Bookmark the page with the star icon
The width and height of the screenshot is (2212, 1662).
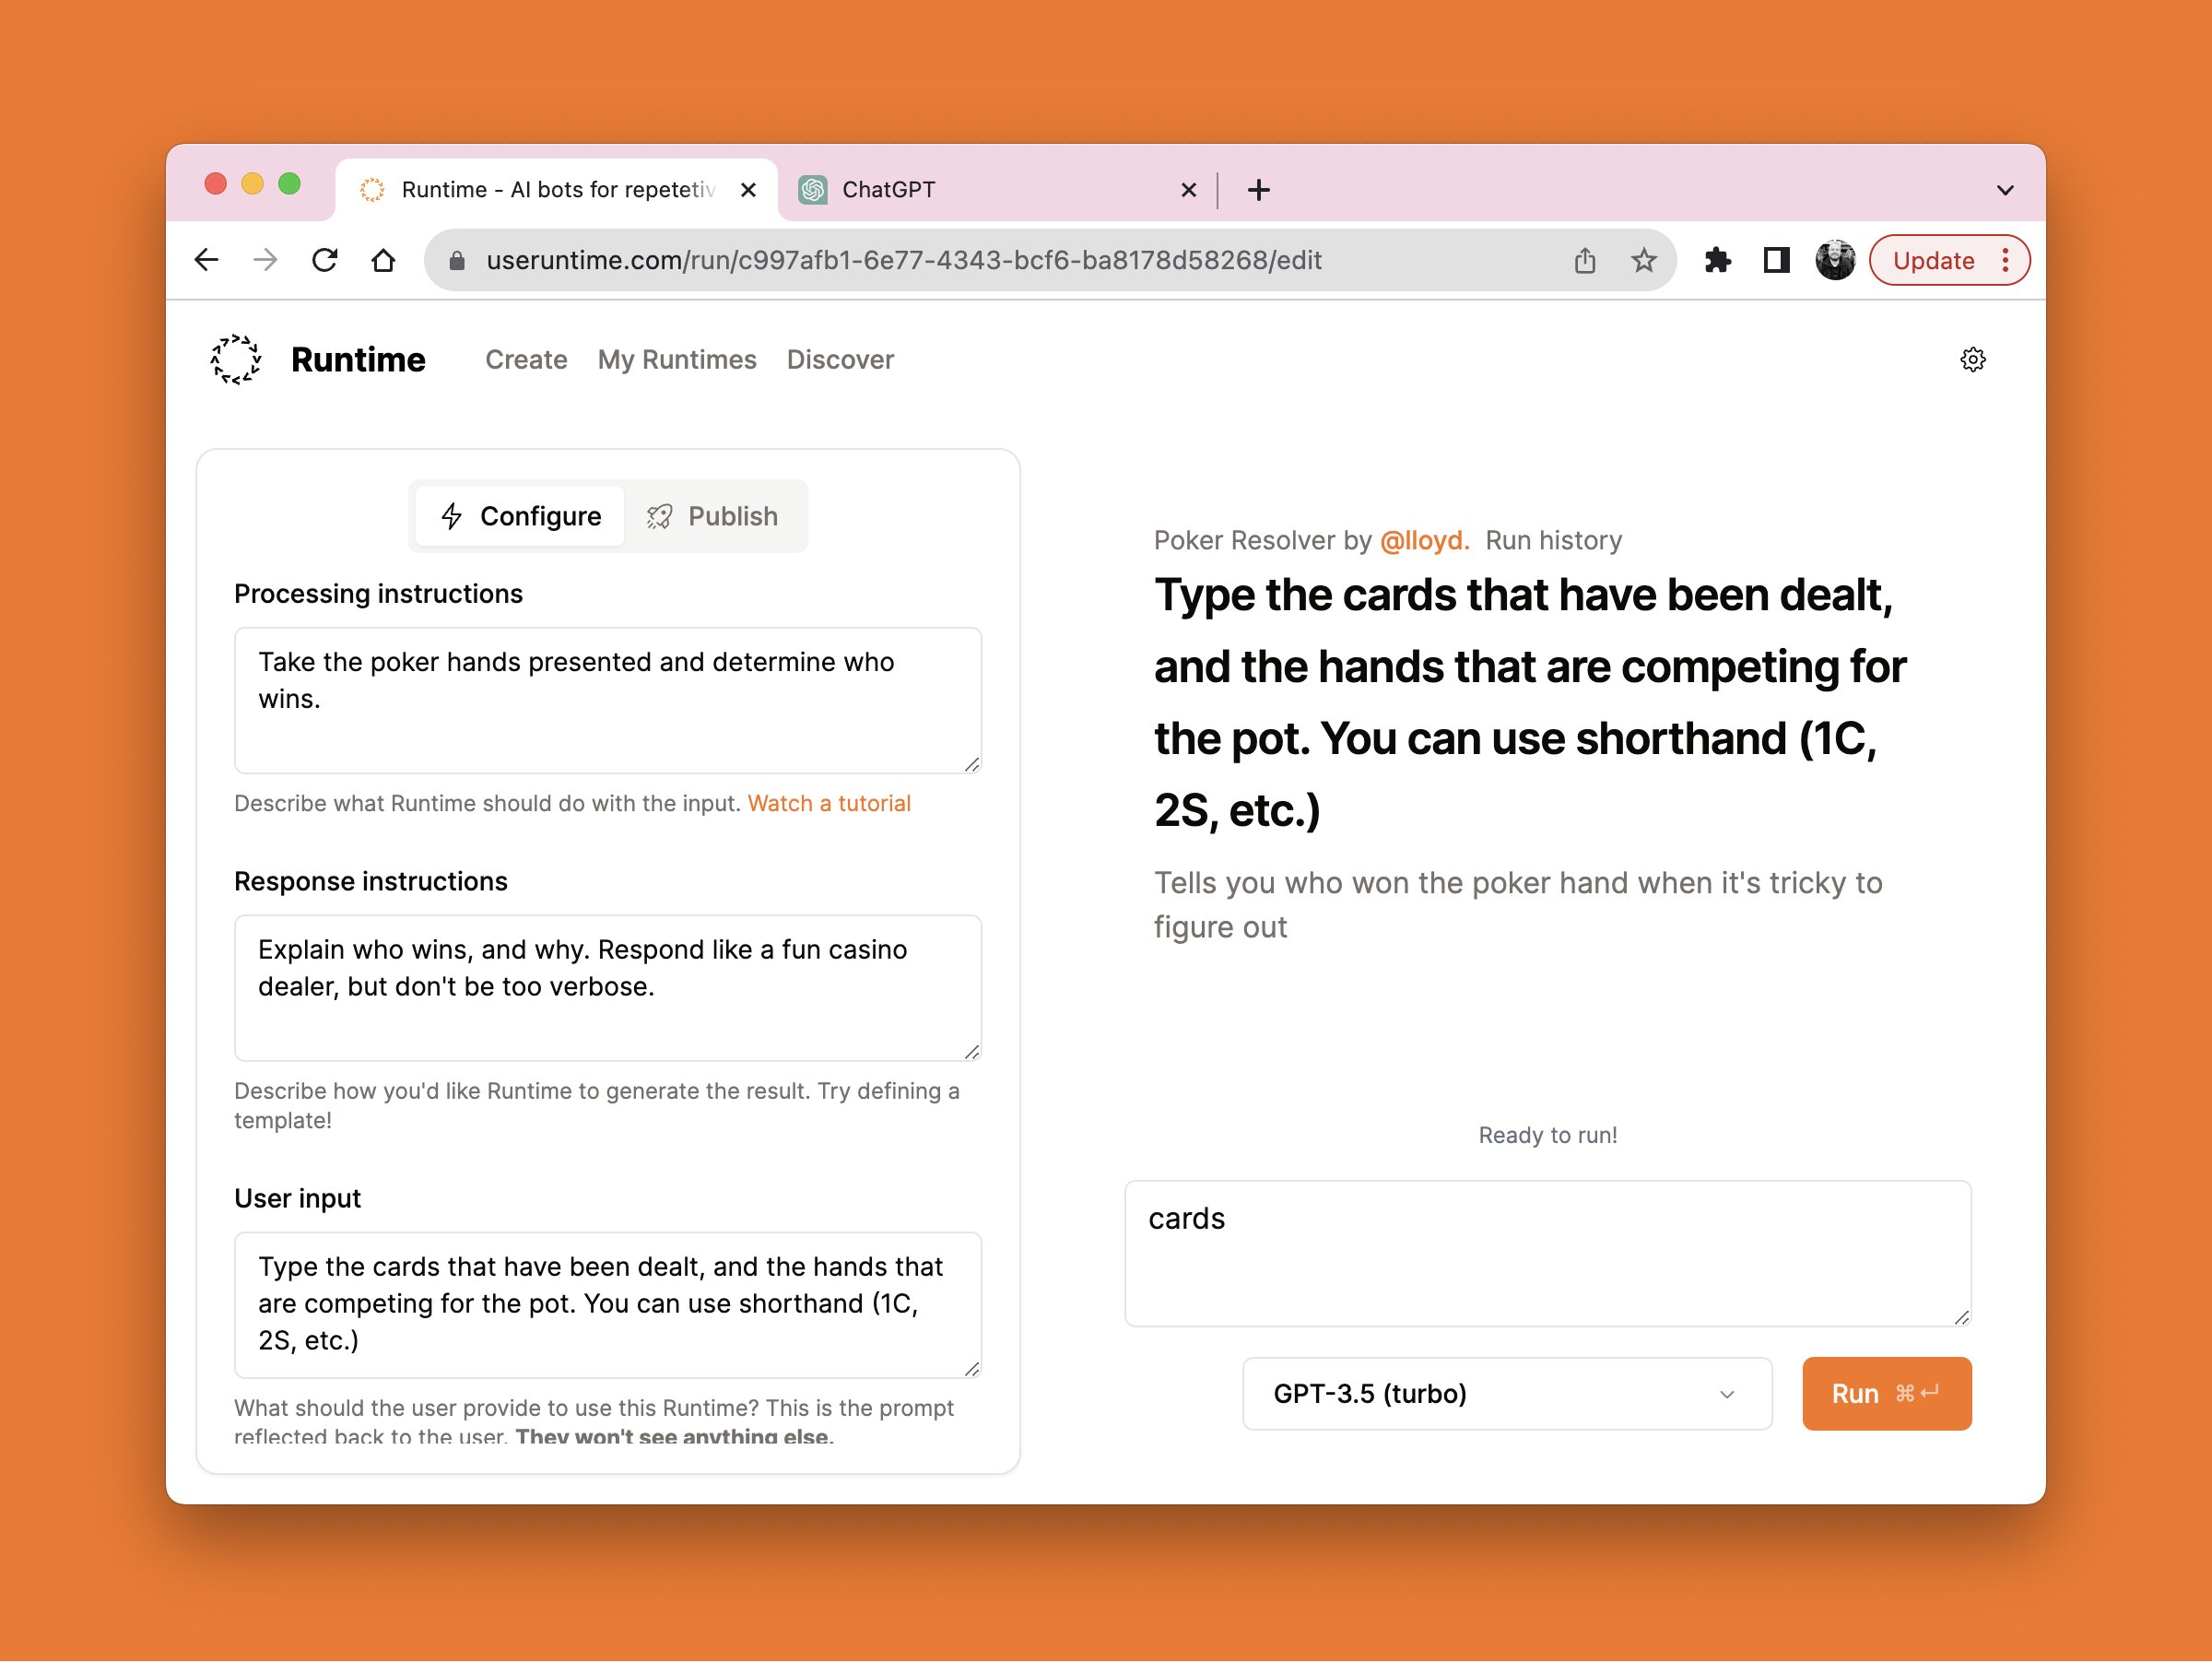(x=1643, y=260)
